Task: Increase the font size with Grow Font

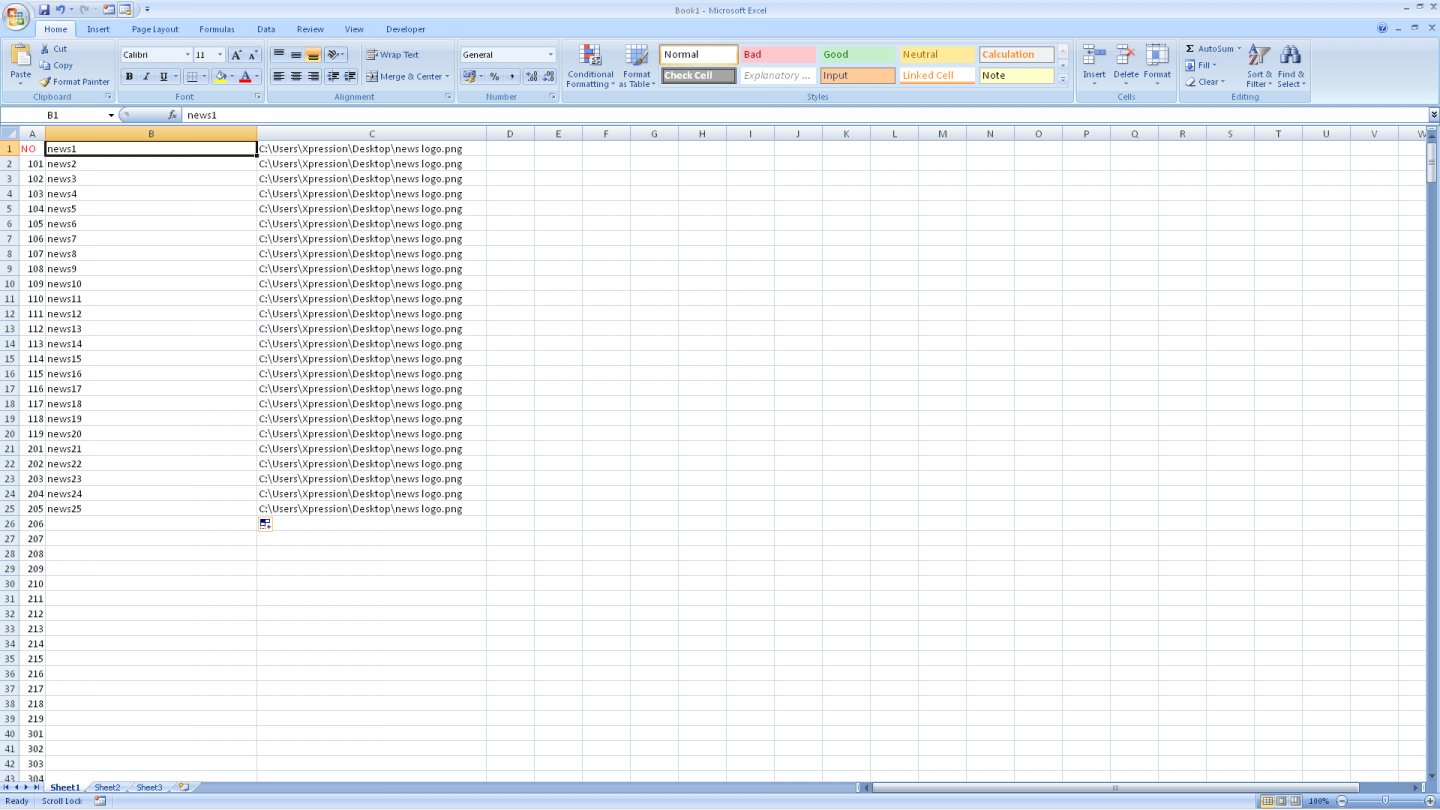Action: (237, 55)
